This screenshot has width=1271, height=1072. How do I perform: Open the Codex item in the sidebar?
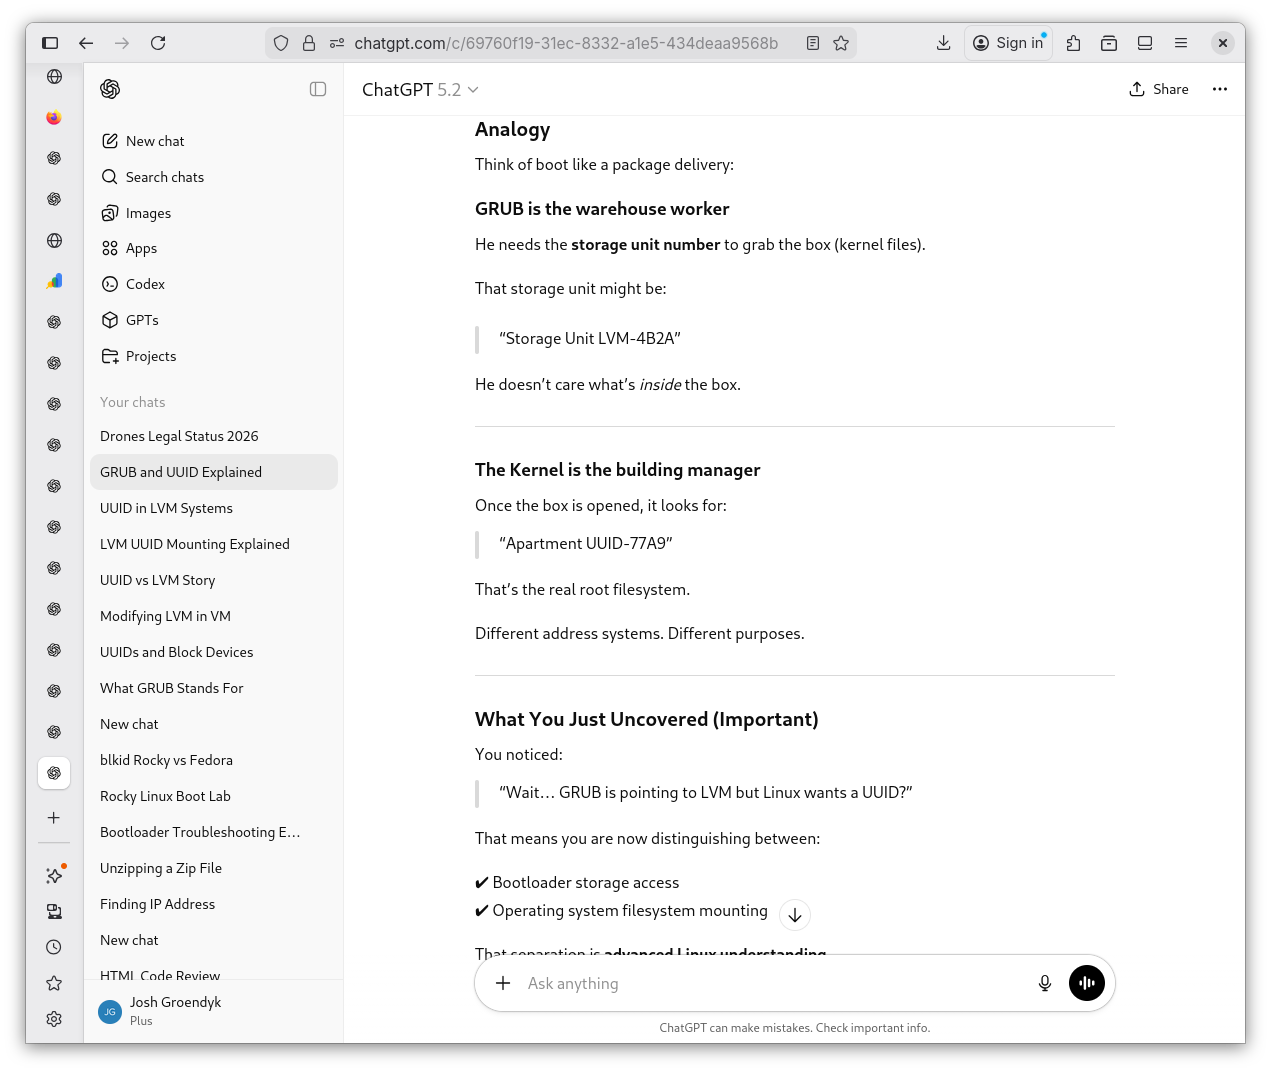point(145,284)
